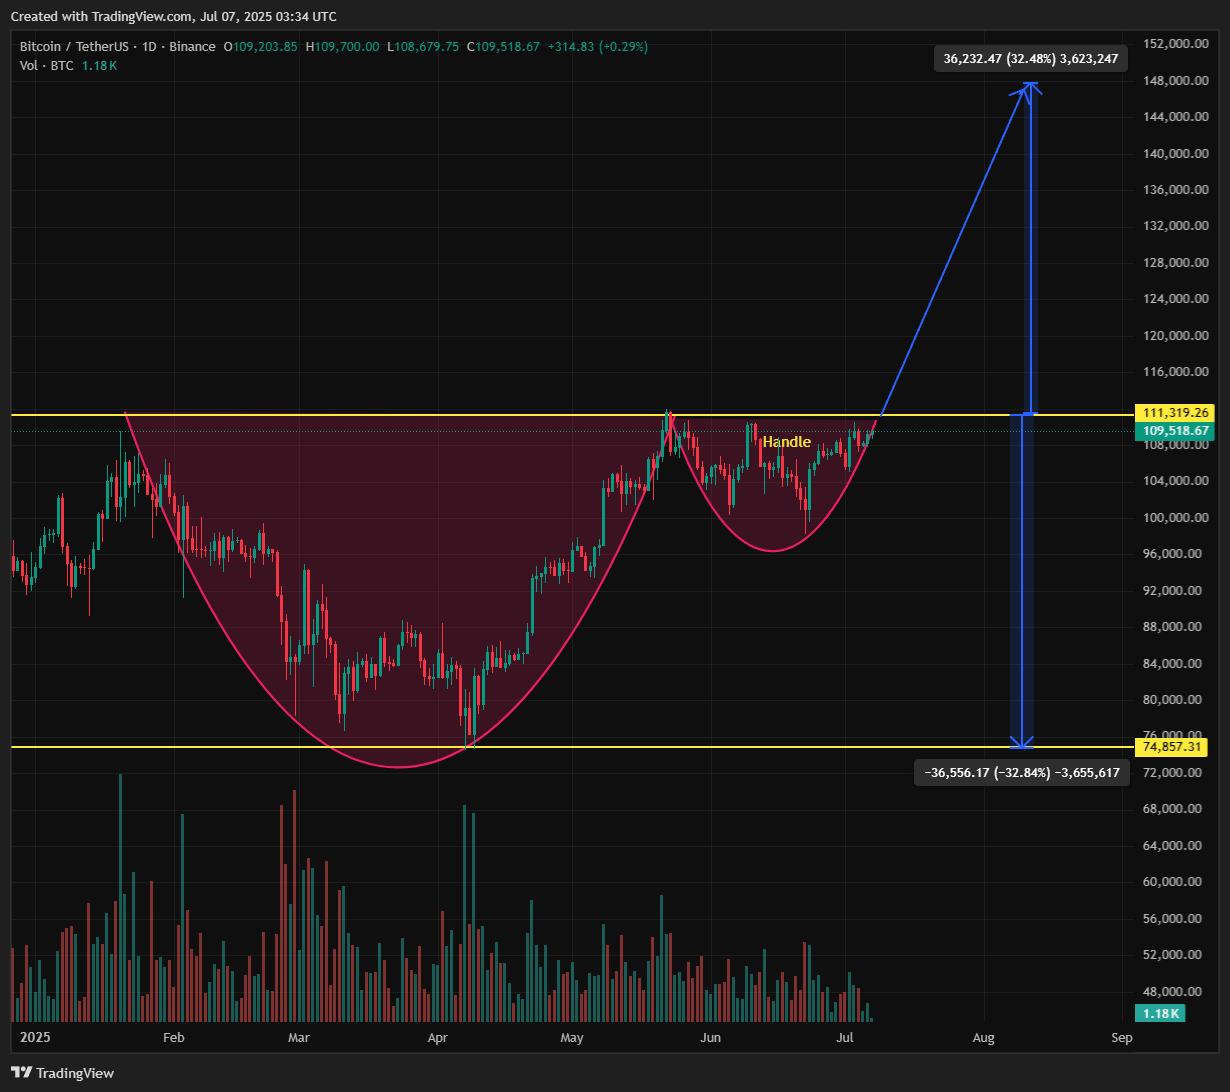Click the green 109,518.67 current price tag

point(1174,431)
